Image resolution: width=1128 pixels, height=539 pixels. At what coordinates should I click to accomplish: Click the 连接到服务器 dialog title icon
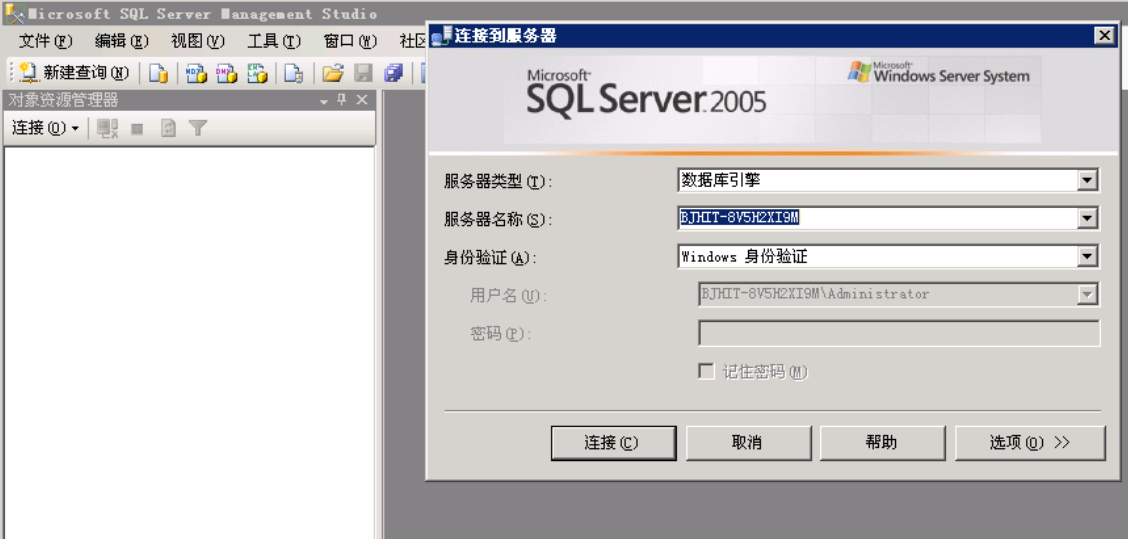[441, 36]
